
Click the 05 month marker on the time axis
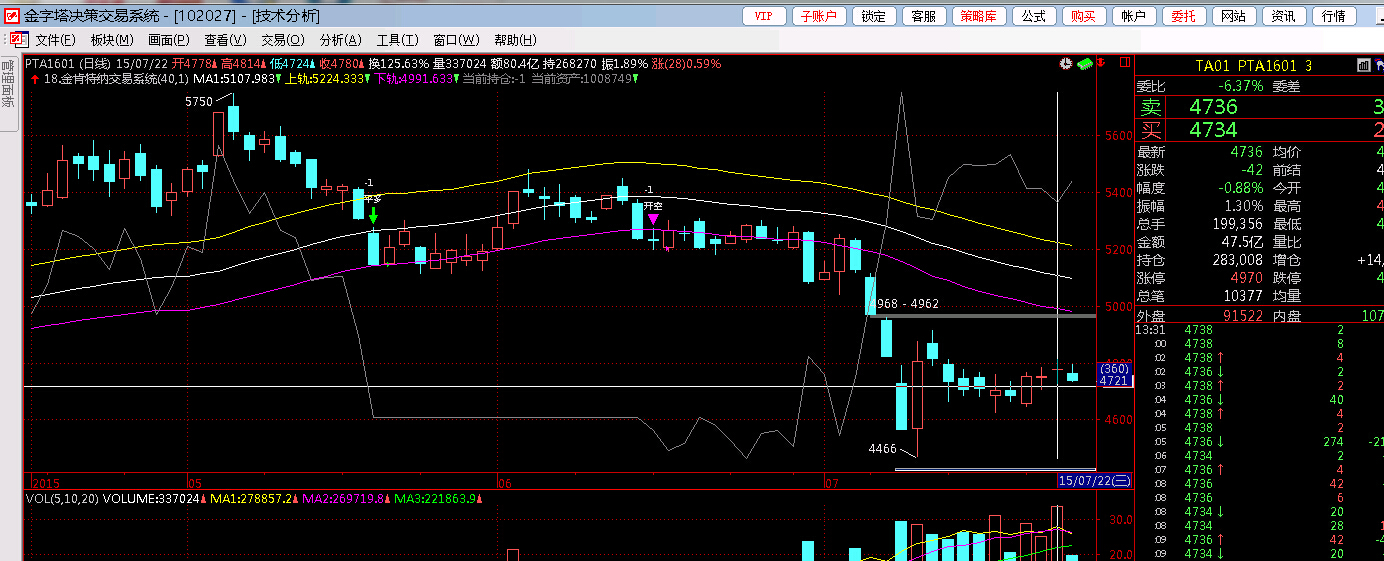tap(194, 483)
